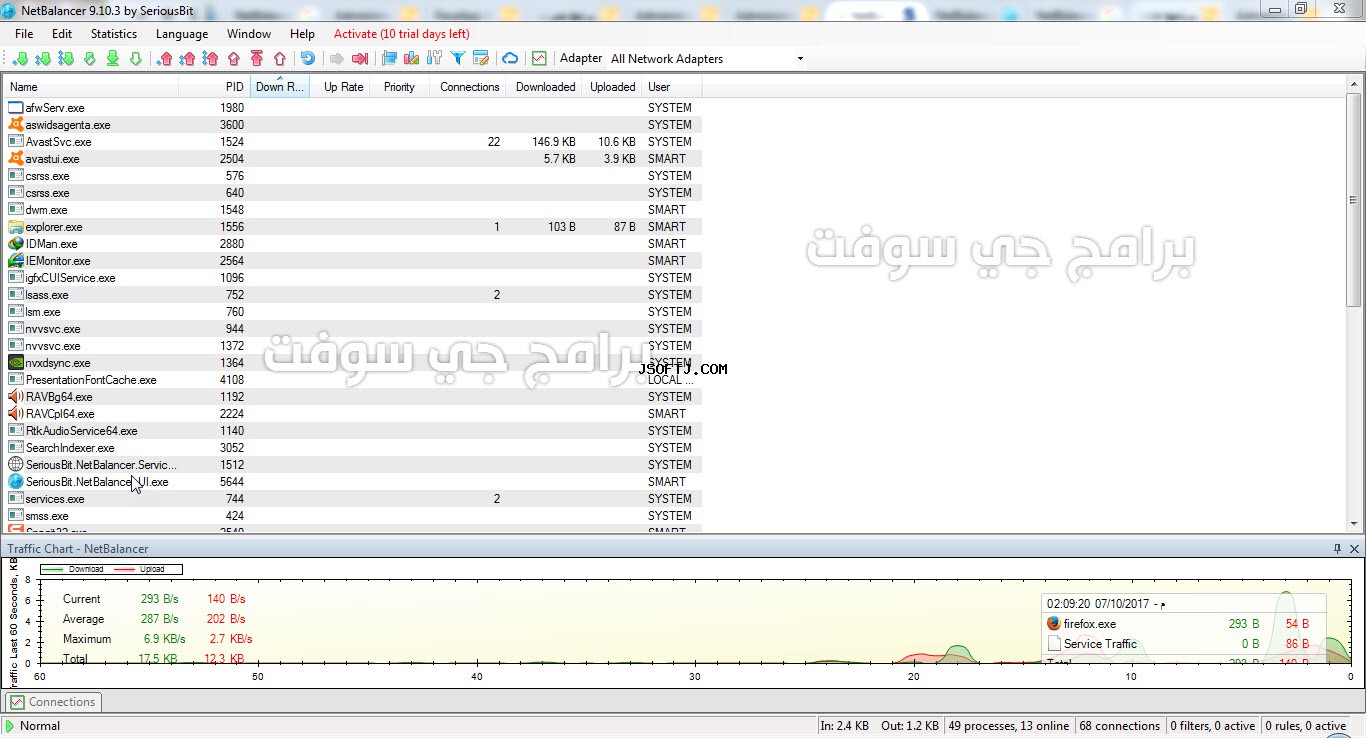
Task: Open the bar chart statistics toolbar icon
Action: [411, 59]
